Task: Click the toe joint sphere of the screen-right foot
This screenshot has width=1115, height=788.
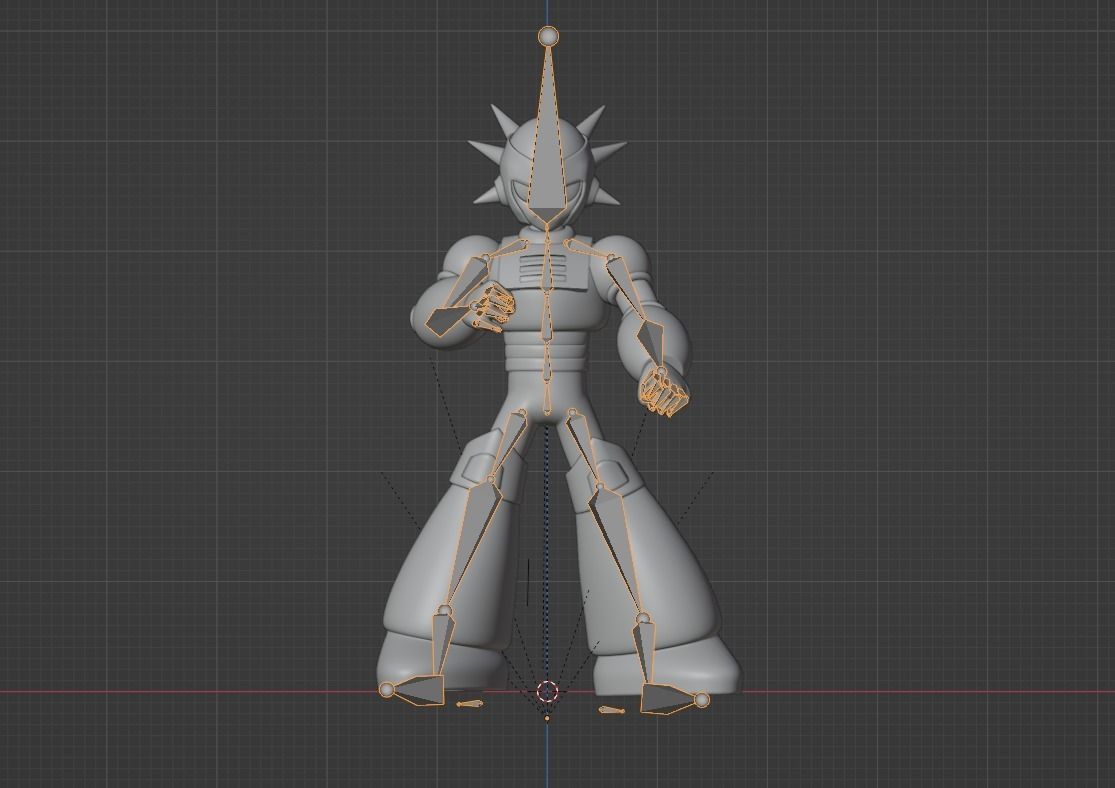Action: [702, 701]
